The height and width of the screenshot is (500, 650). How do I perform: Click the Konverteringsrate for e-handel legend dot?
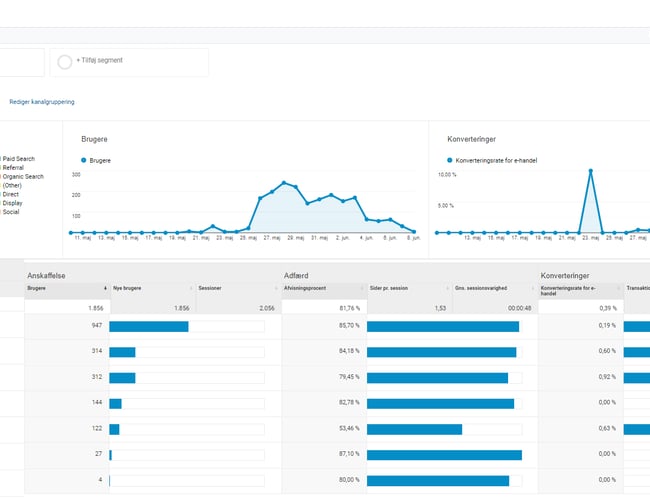pyautogui.click(x=450, y=160)
